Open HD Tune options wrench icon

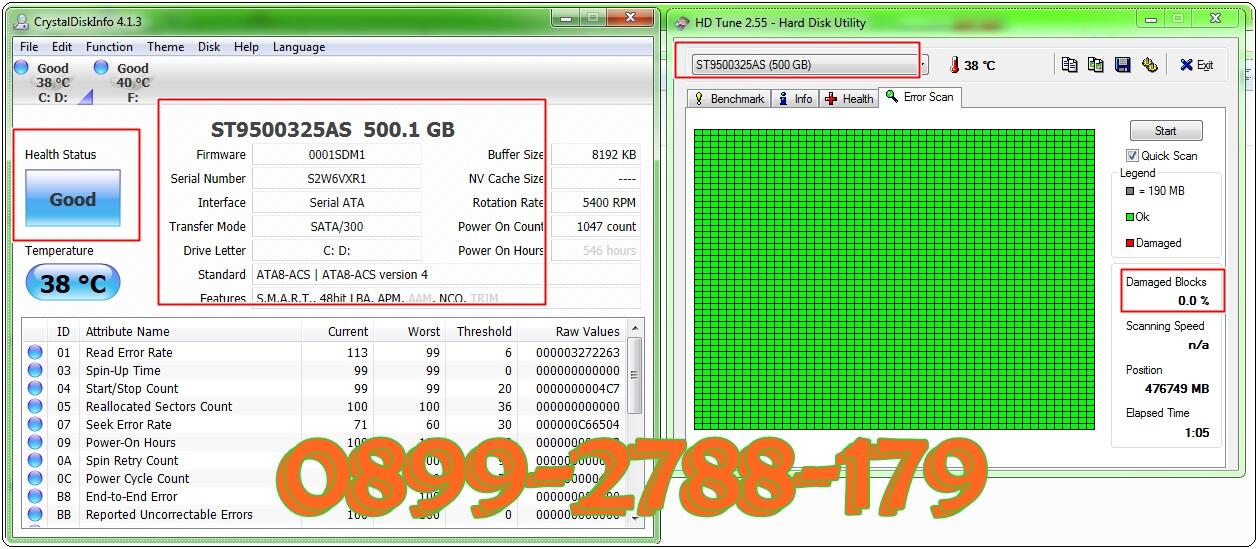point(1150,65)
